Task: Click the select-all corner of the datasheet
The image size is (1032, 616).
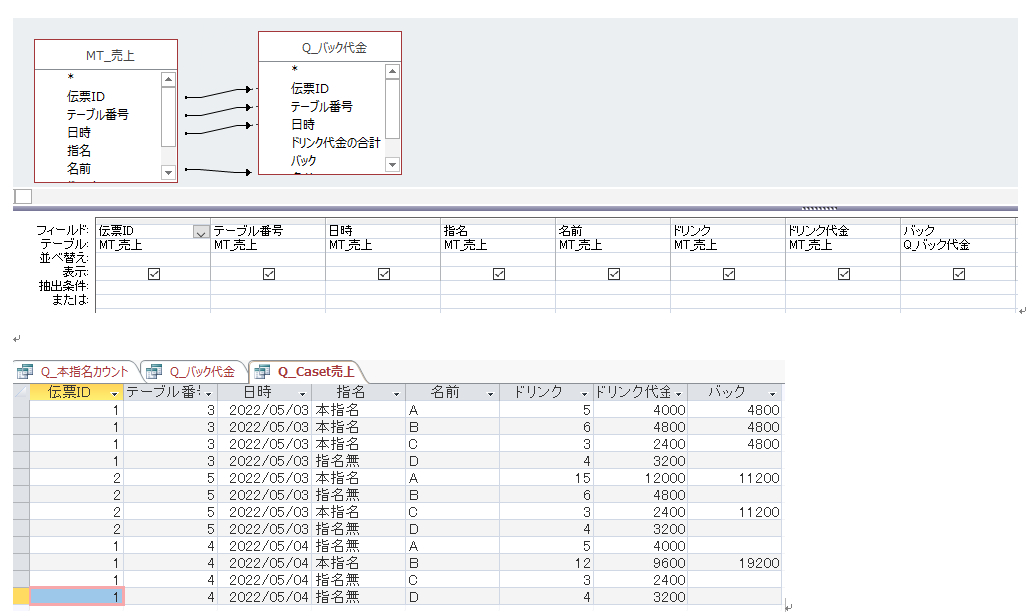Action: click(21, 393)
